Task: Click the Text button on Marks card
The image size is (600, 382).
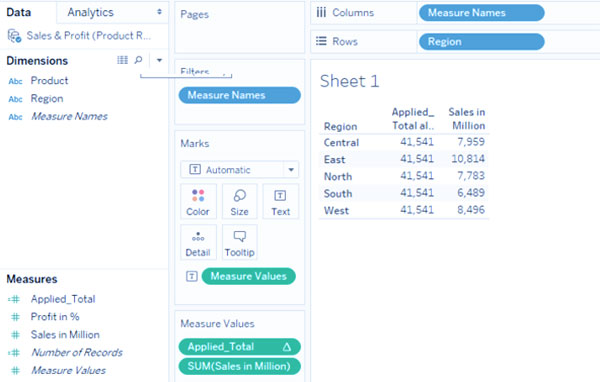Action: [280, 202]
